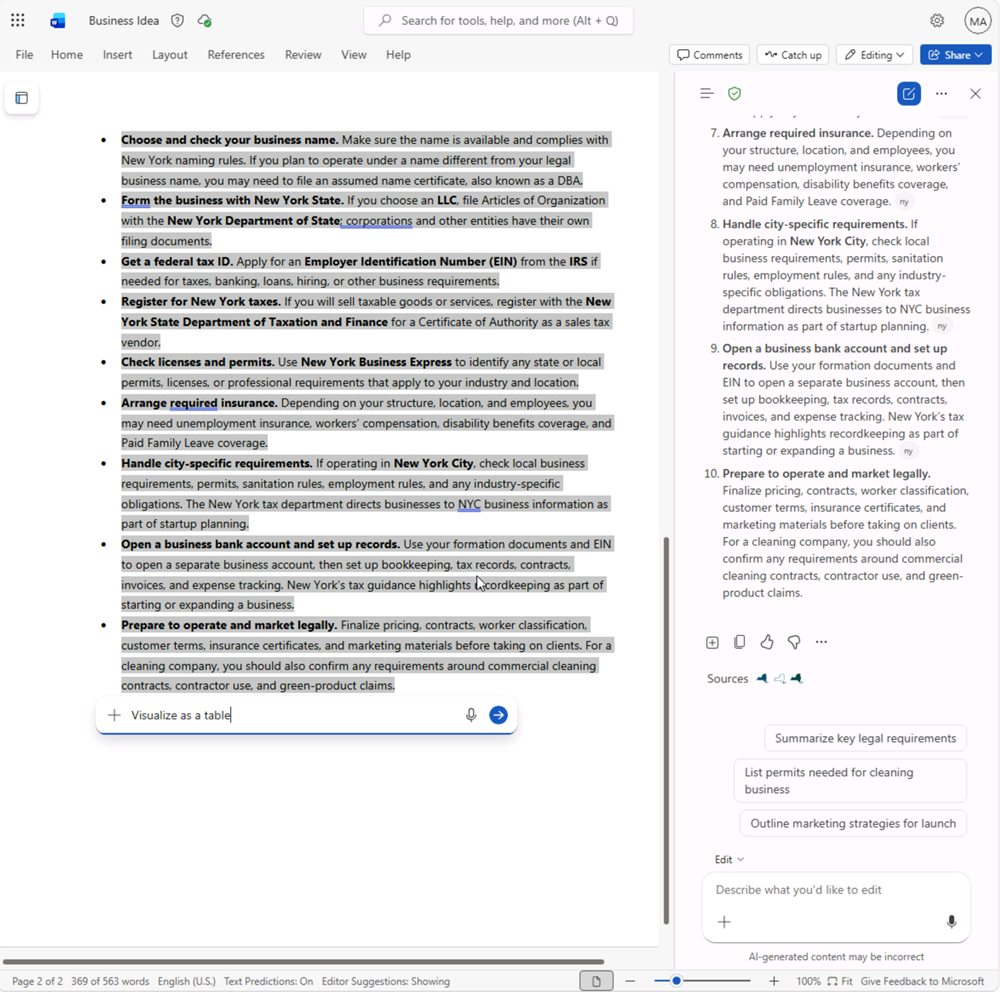Start a new Copilot chat
Image resolution: width=1000 pixels, height=992 pixels.
pos(908,94)
